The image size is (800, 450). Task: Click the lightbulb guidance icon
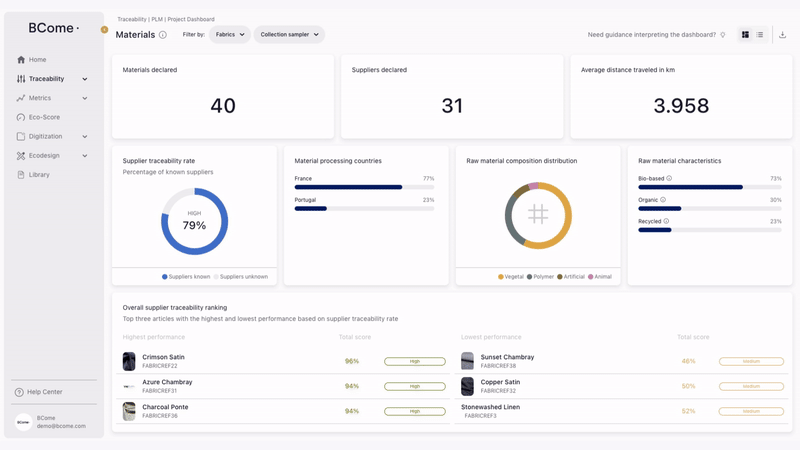pyautogui.click(x=722, y=35)
